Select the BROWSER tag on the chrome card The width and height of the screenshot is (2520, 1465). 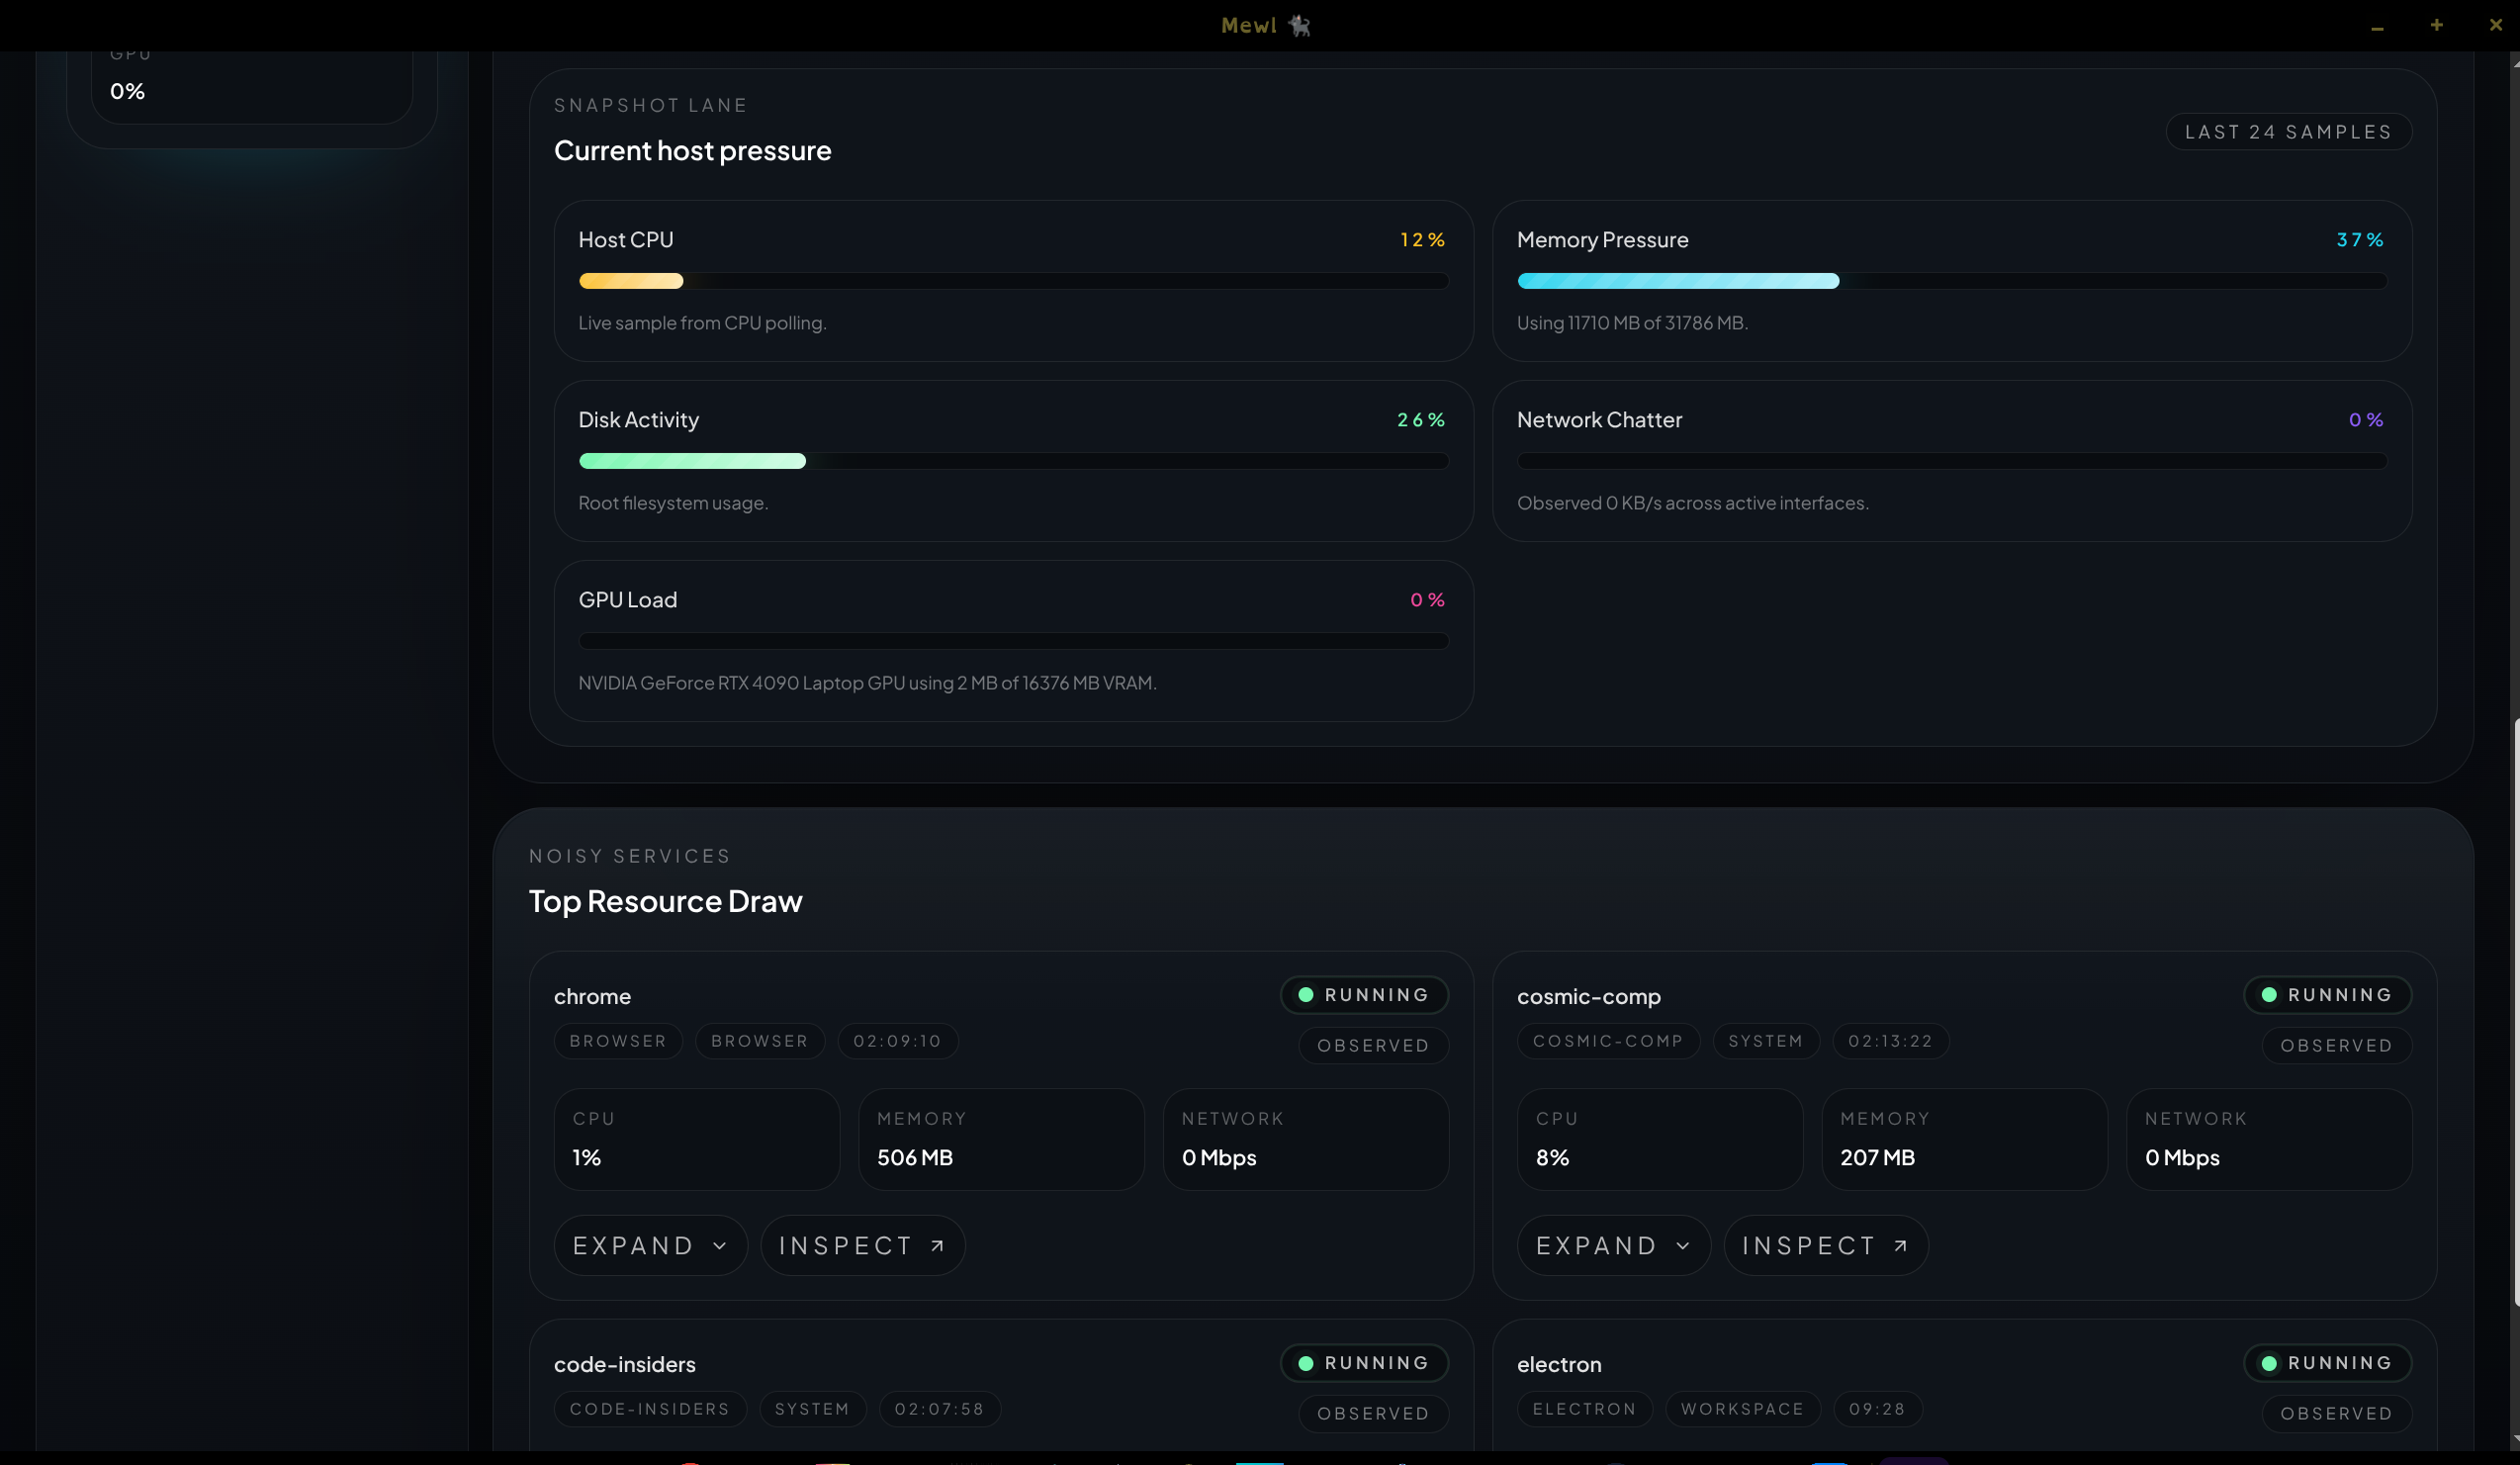click(x=618, y=1040)
